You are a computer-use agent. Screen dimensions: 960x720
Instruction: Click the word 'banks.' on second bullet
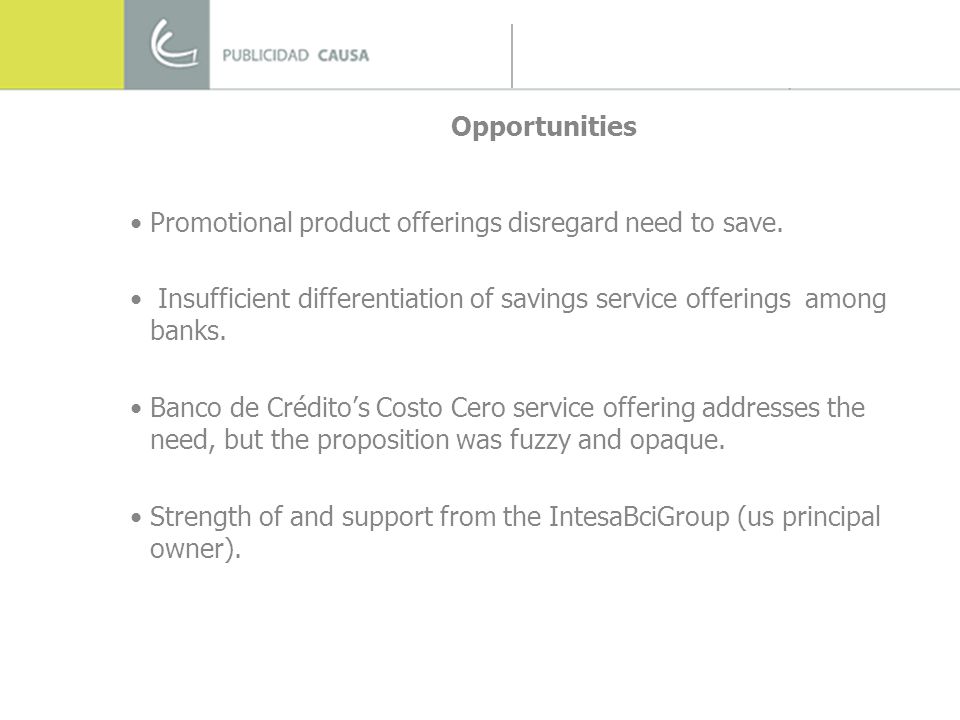tap(188, 331)
